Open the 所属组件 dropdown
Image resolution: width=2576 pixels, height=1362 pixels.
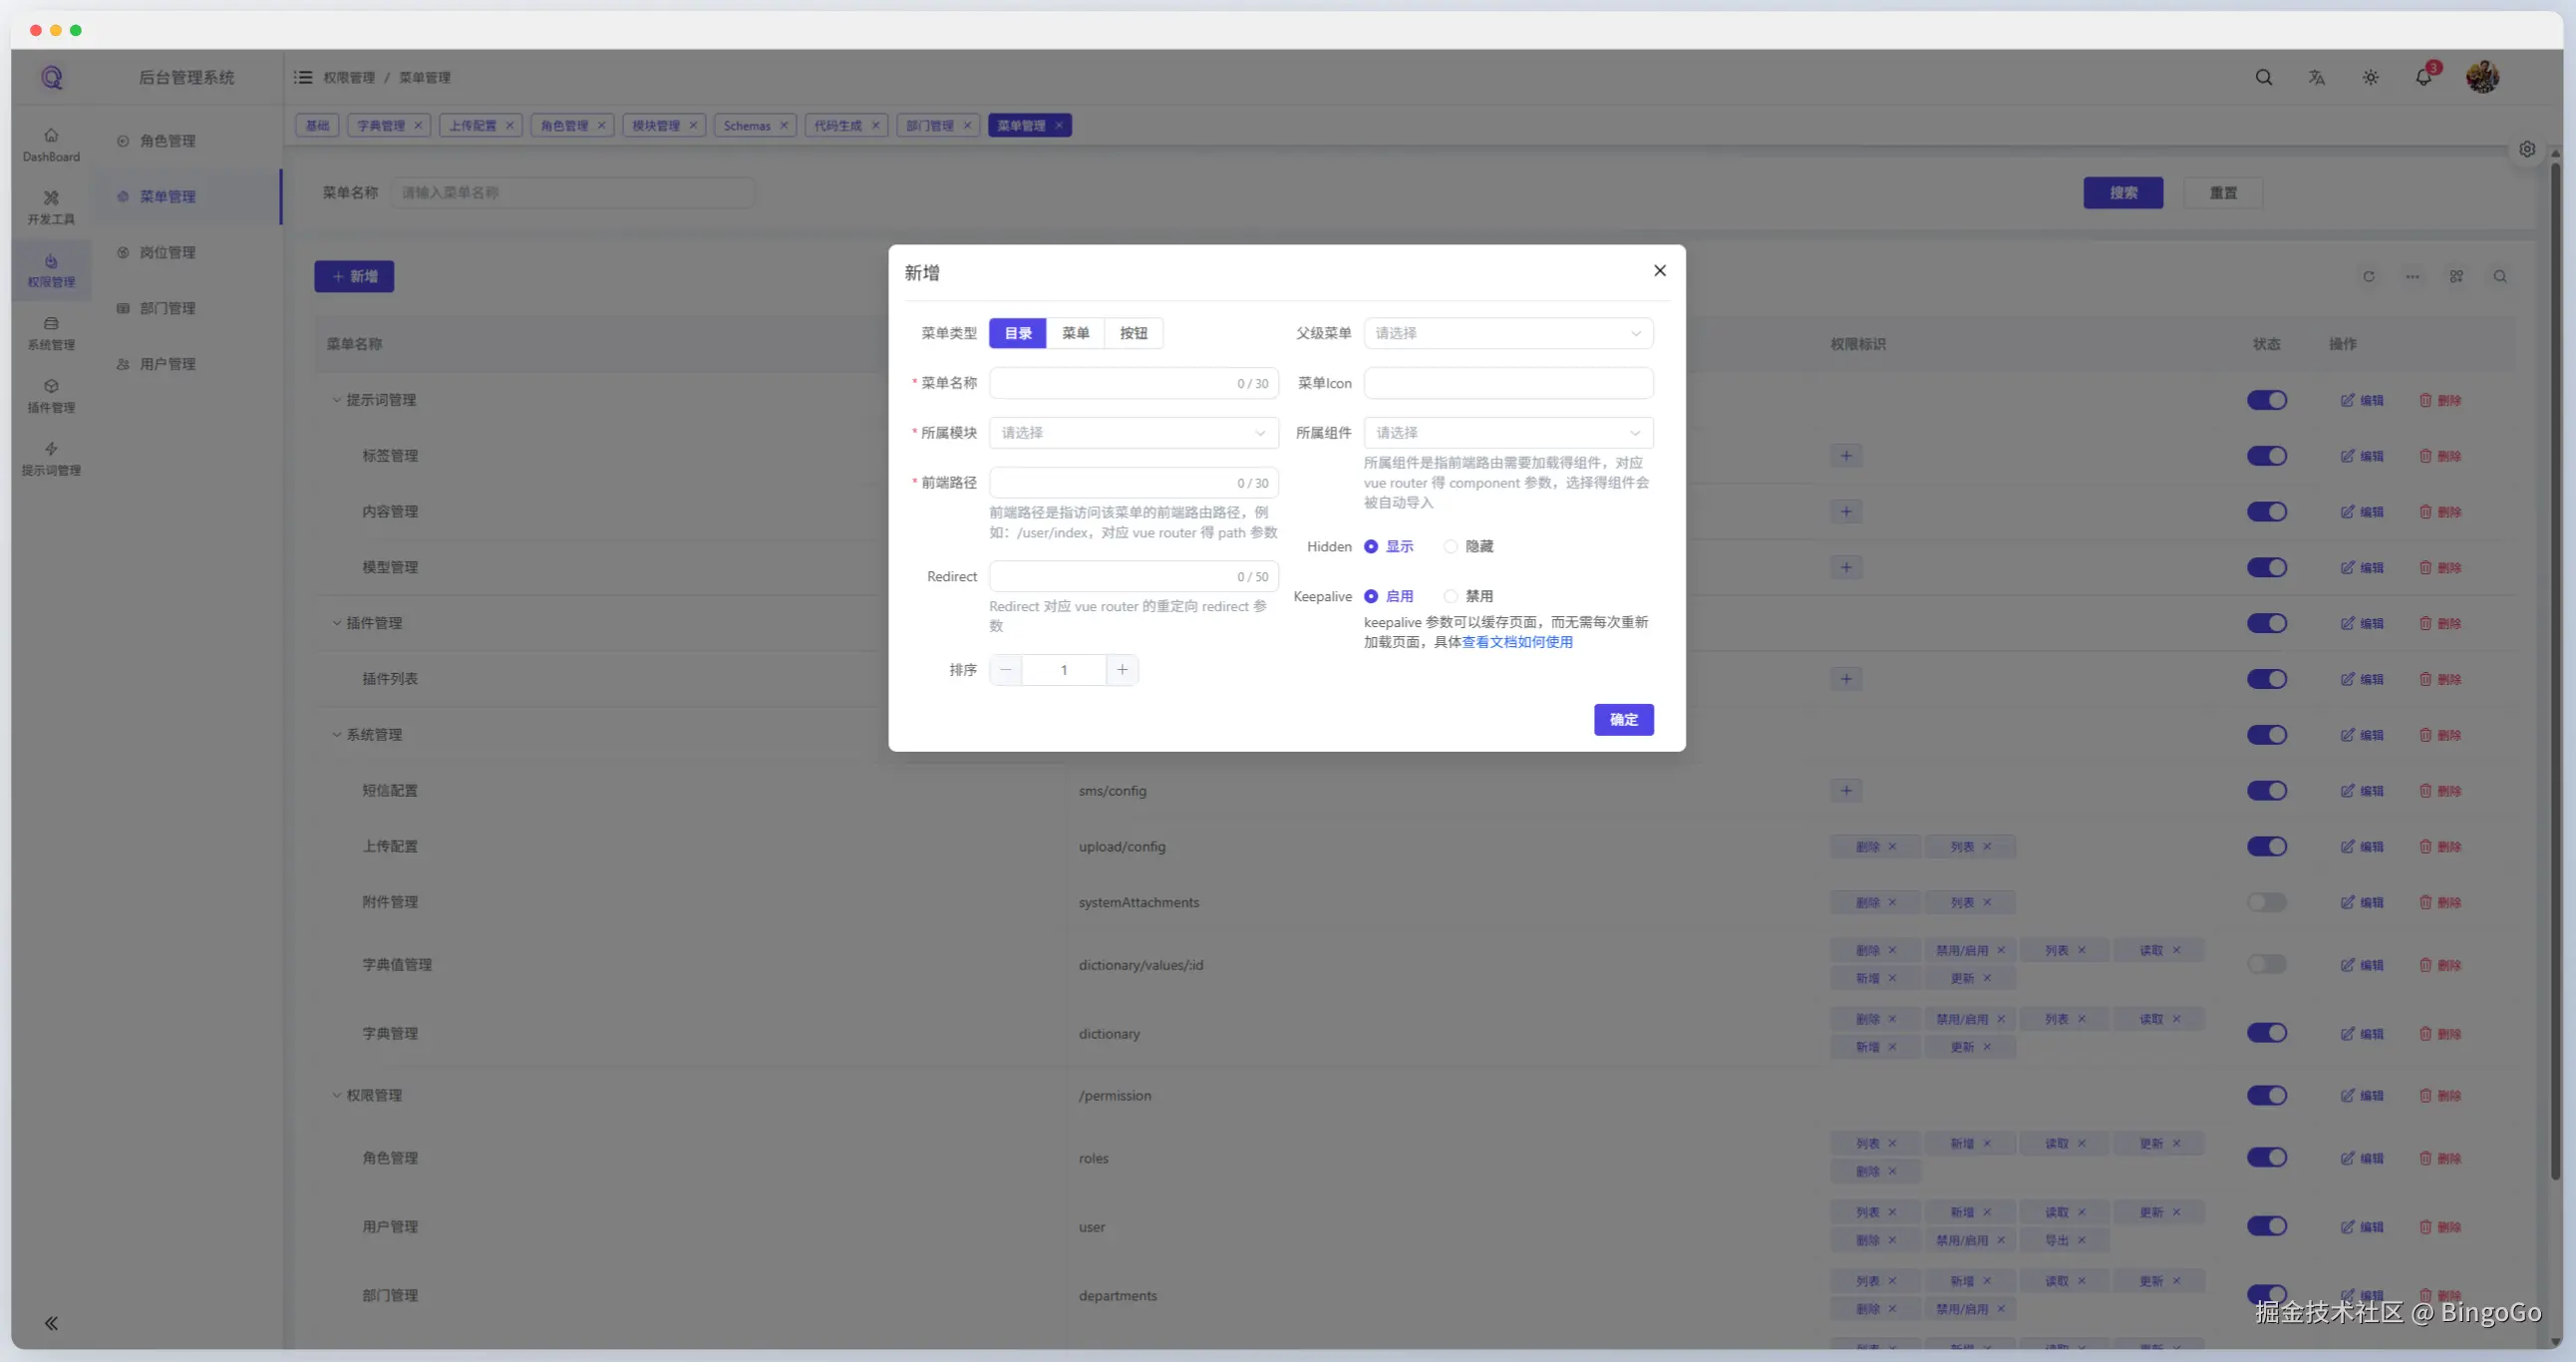click(x=1507, y=433)
